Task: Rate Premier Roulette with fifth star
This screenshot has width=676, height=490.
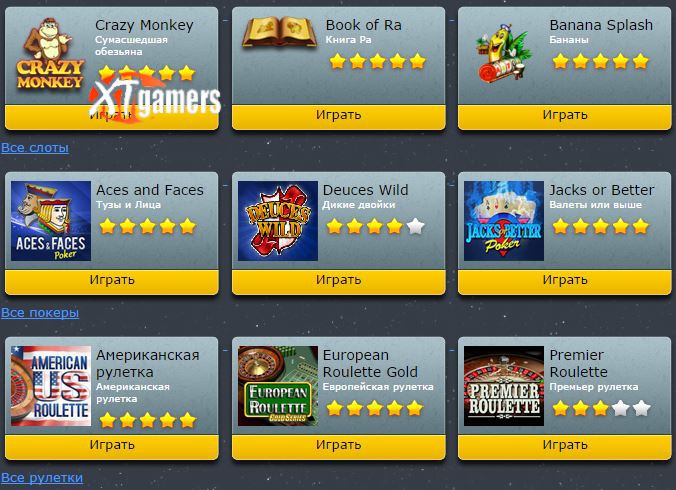Action: point(641,408)
